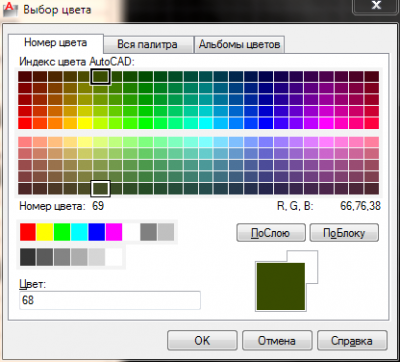
Task: Pick the red standard color swatch
Action: point(28,232)
